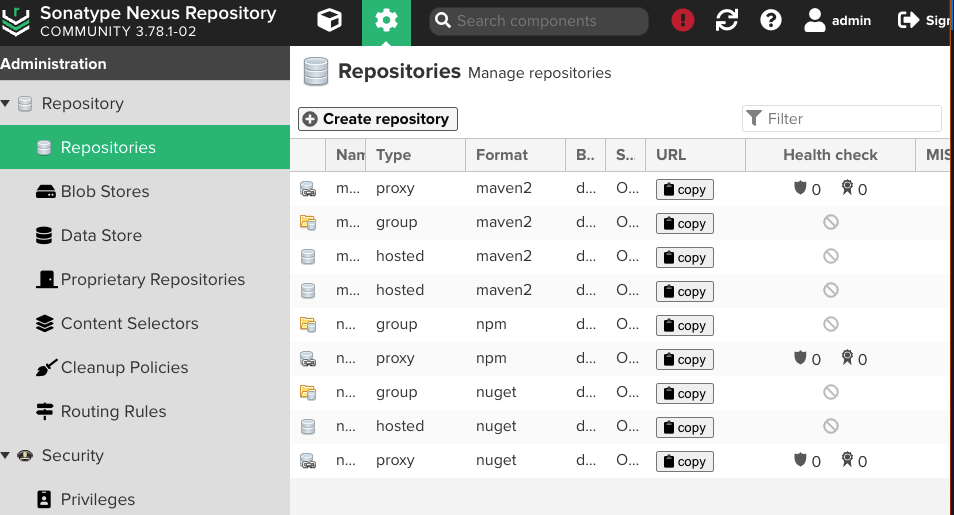Viewport: 954px width, 515px height.
Task: Click the Create repository button
Action: pyautogui.click(x=378, y=119)
